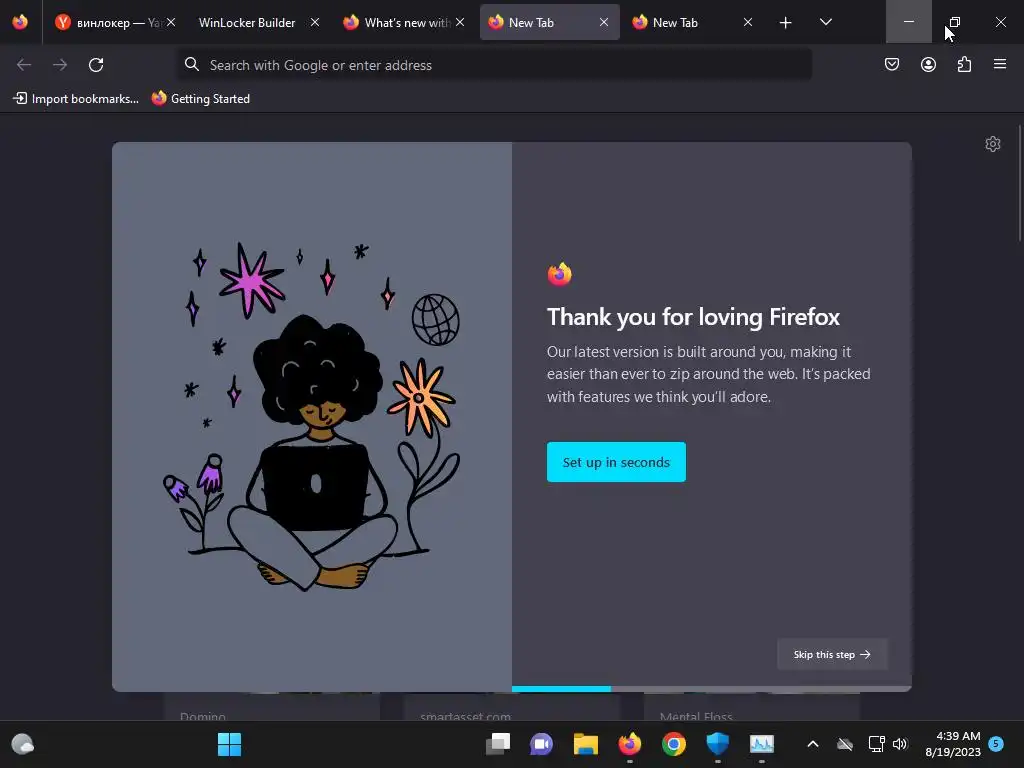Open new tab personalize gear icon

click(993, 144)
